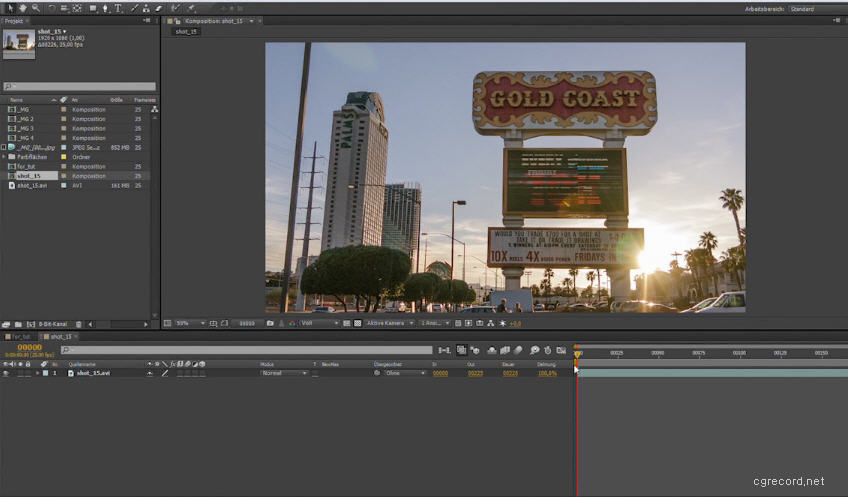Viewport: 848px width, 497px height.
Task: Select the Type text tool
Action: 118,8
